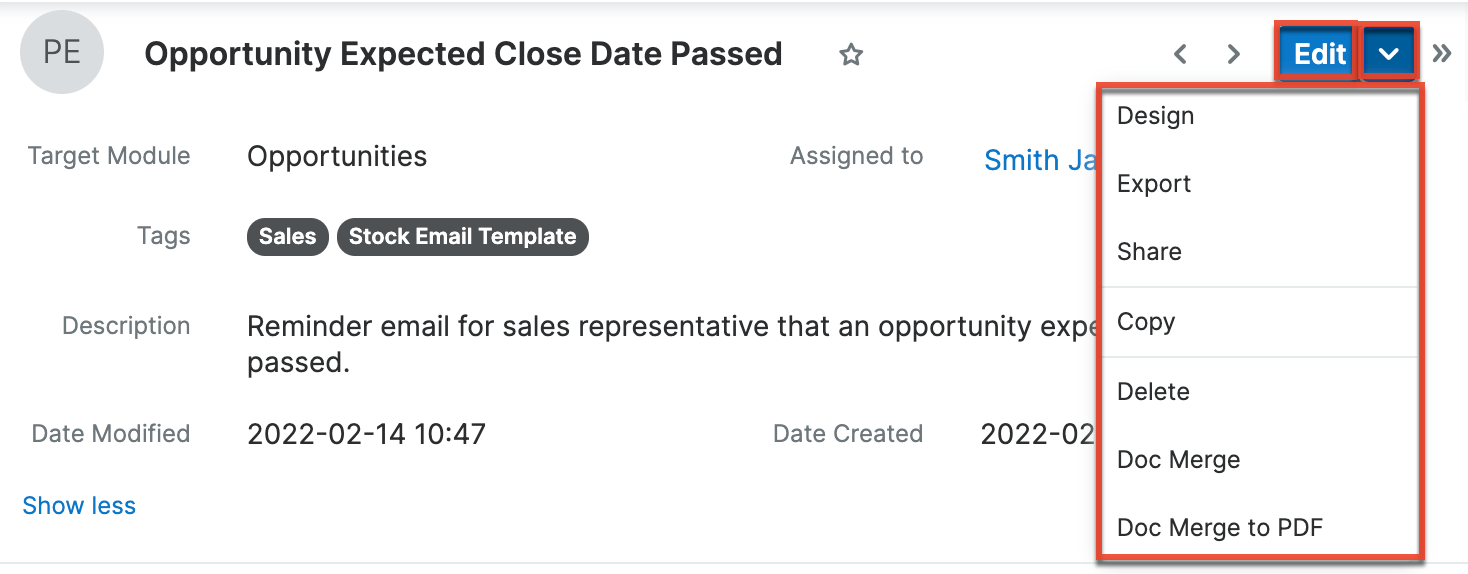The height and width of the screenshot is (574, 1468).
Task: Click the Opportunities target module value
Action: tap(337, 157)
